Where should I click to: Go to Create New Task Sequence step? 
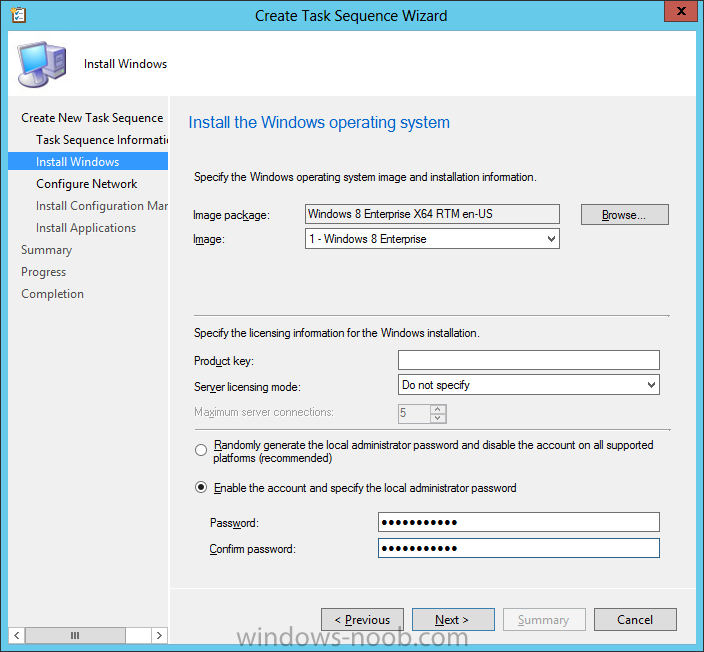coord(92,118)
